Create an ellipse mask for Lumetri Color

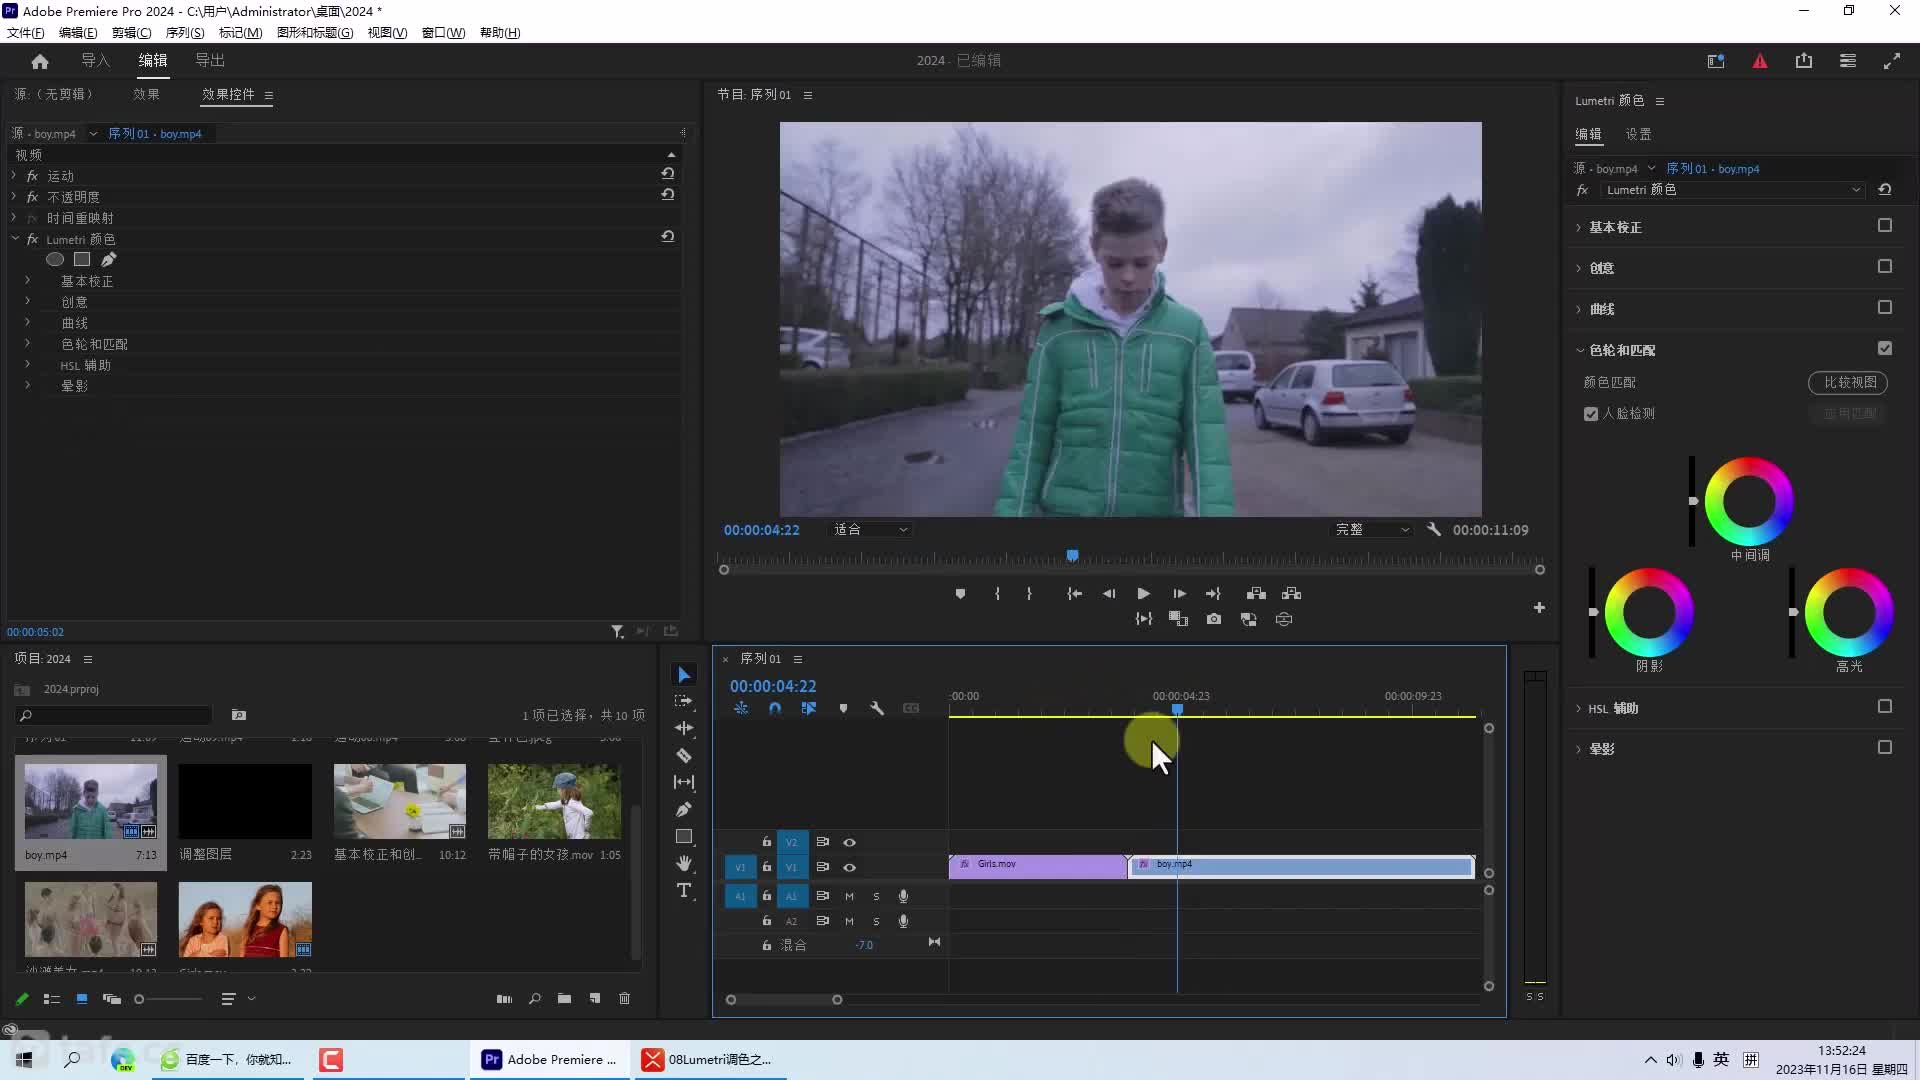55,260
